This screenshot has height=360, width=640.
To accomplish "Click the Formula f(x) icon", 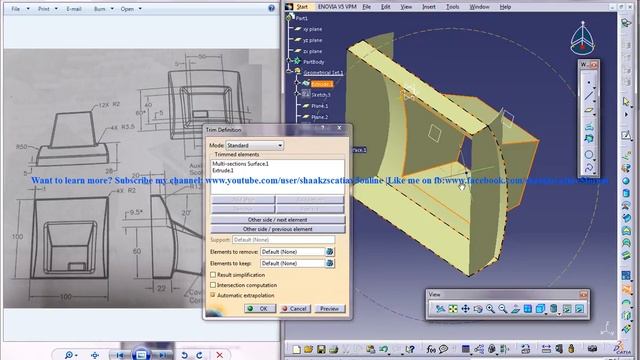I will pyautogui.click(x=431, y=349).
